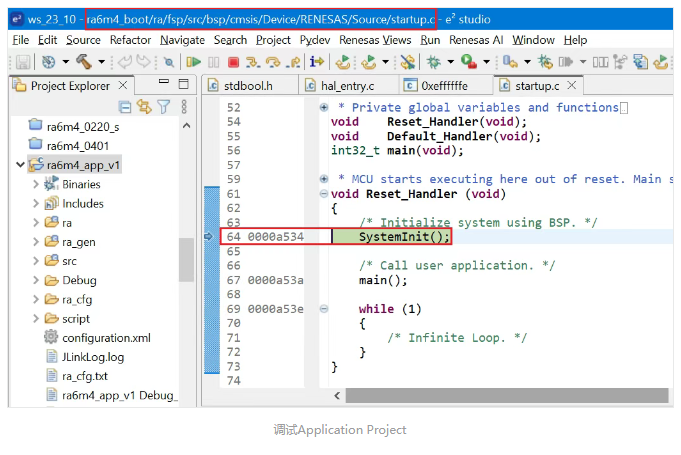Collapse the while loop fold at line 69
This screenshot has width=681, height=455.
[324, 309]
